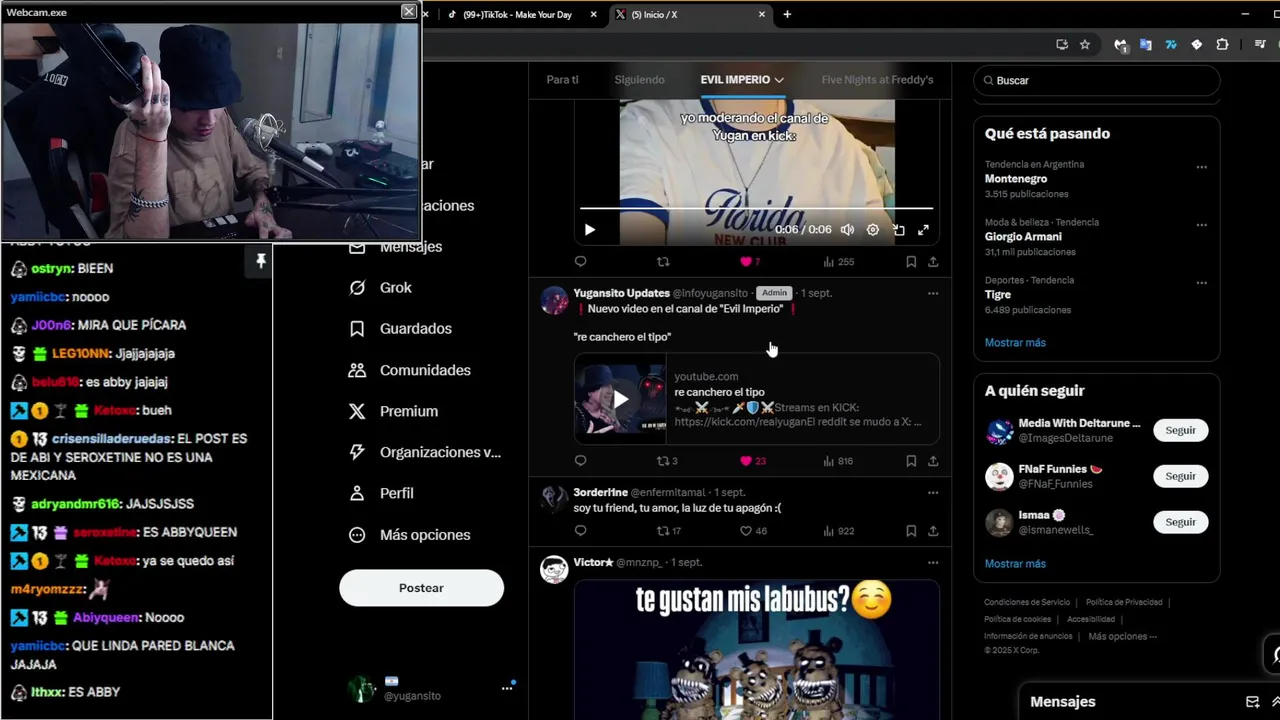Repost the Yugansito Updates post with 3 reposts
1280x720 pixels.
click(x=666, y=461)
